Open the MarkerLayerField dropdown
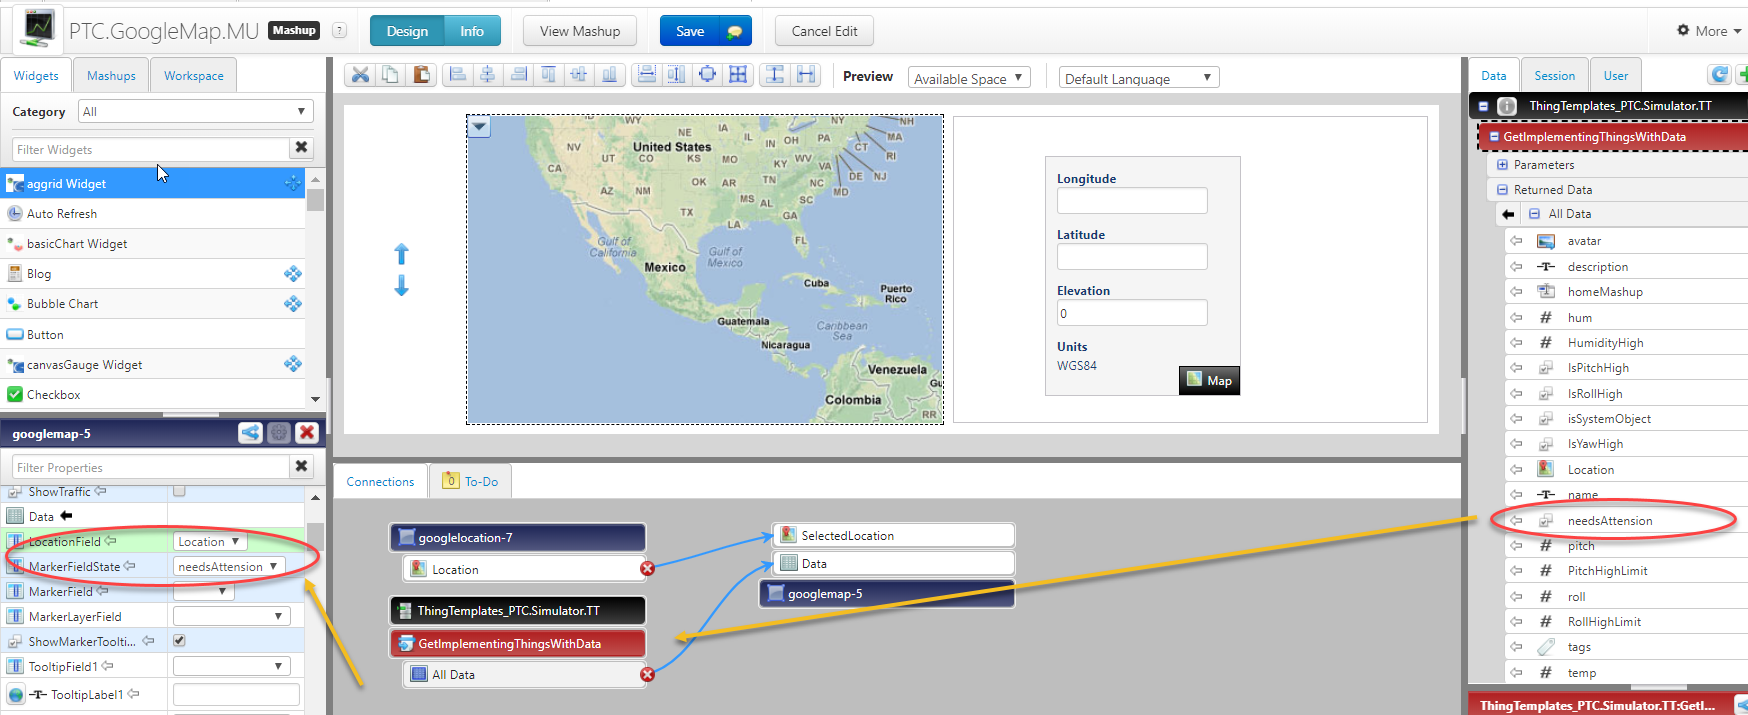The width and height of the screenshot is (1748, 715). tap(231, 616)
